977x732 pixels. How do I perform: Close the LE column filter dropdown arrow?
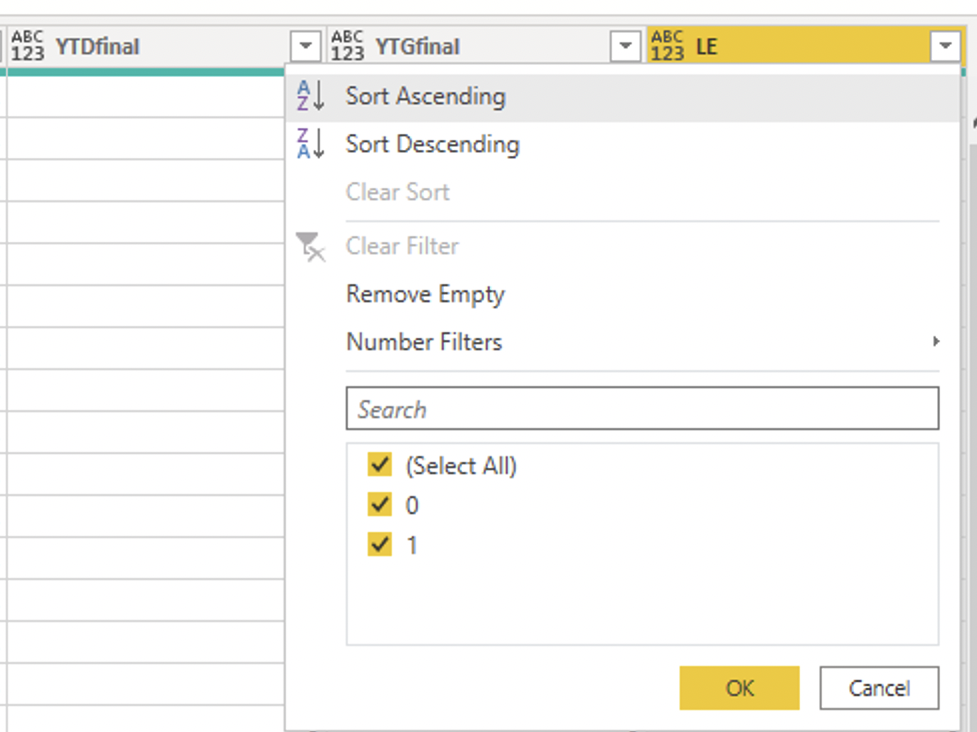945,45
